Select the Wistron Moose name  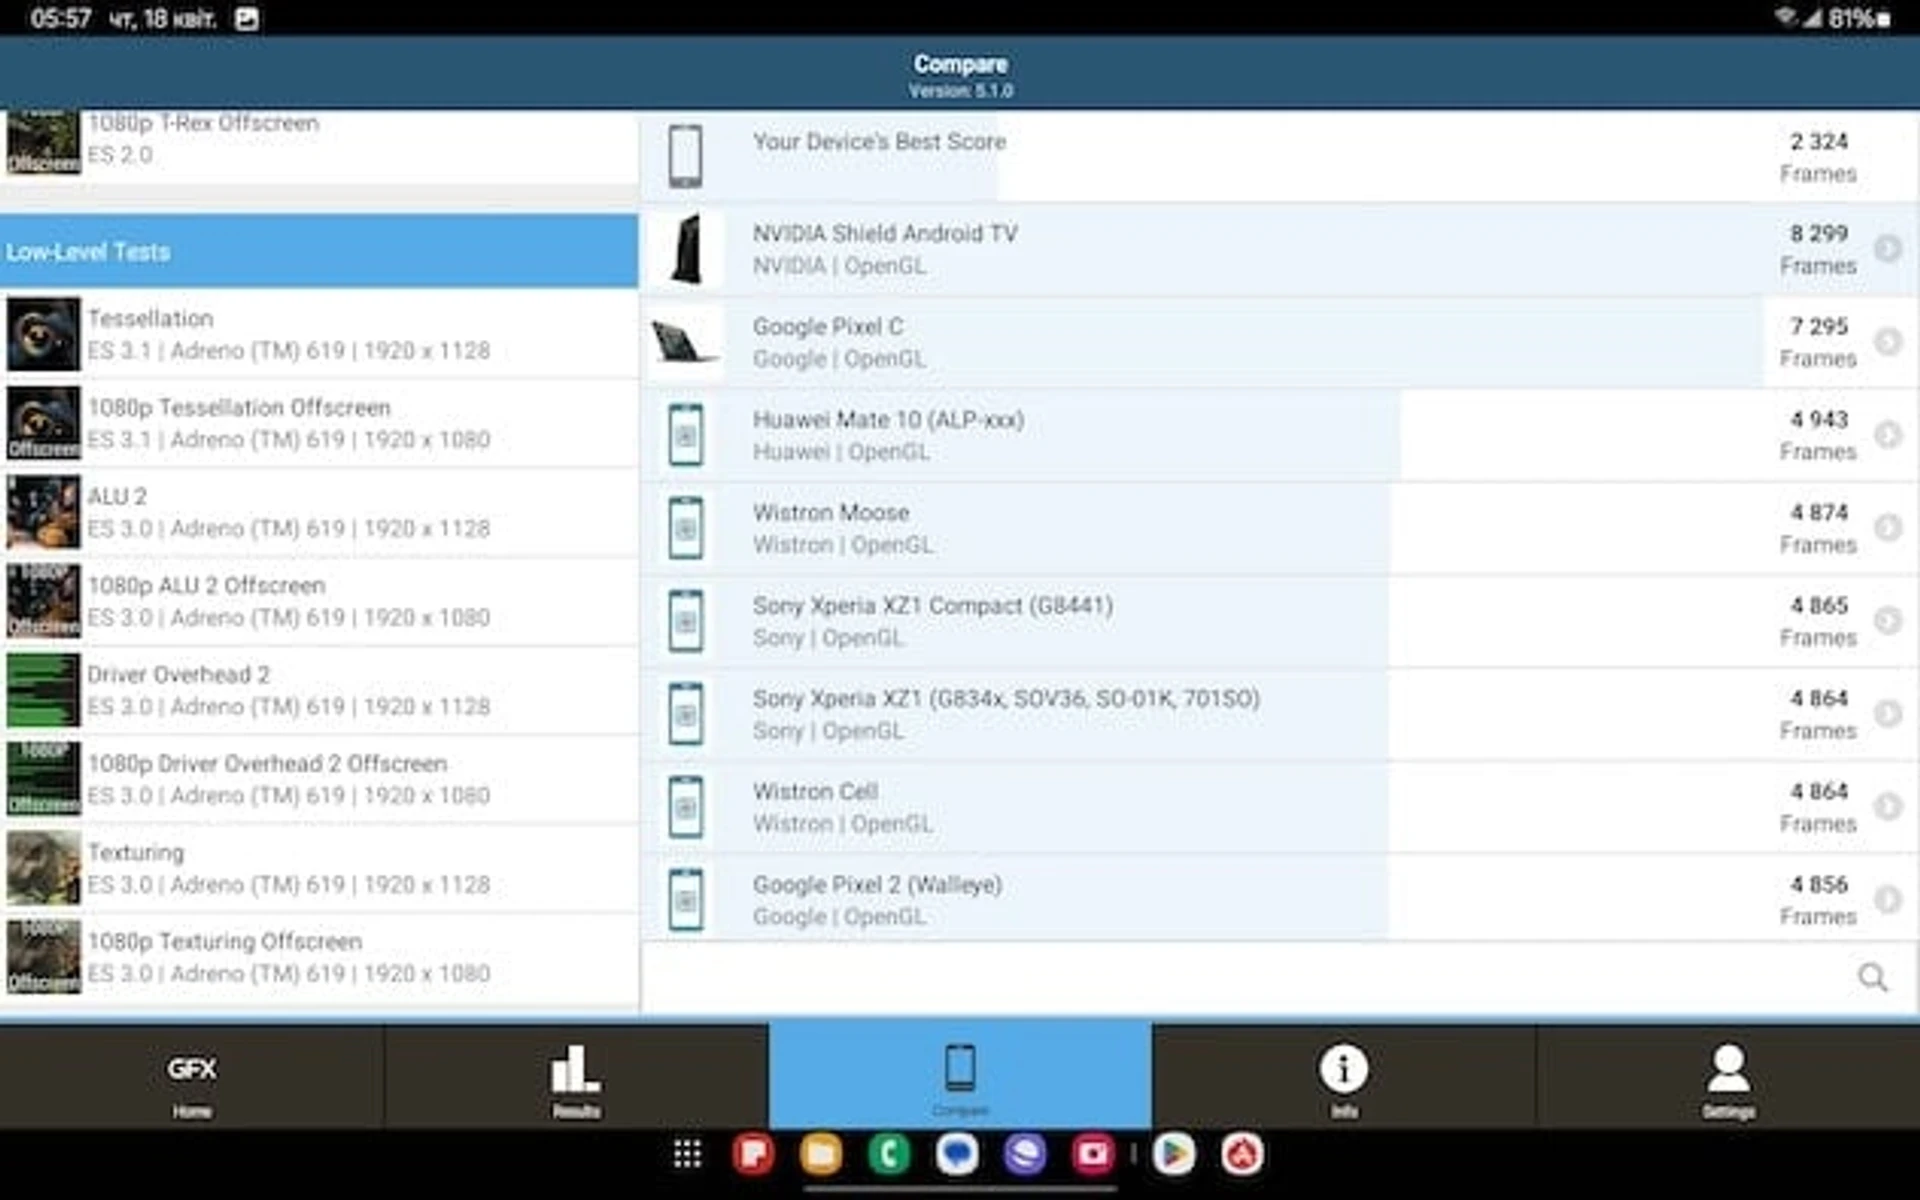[x=831, y=512]
